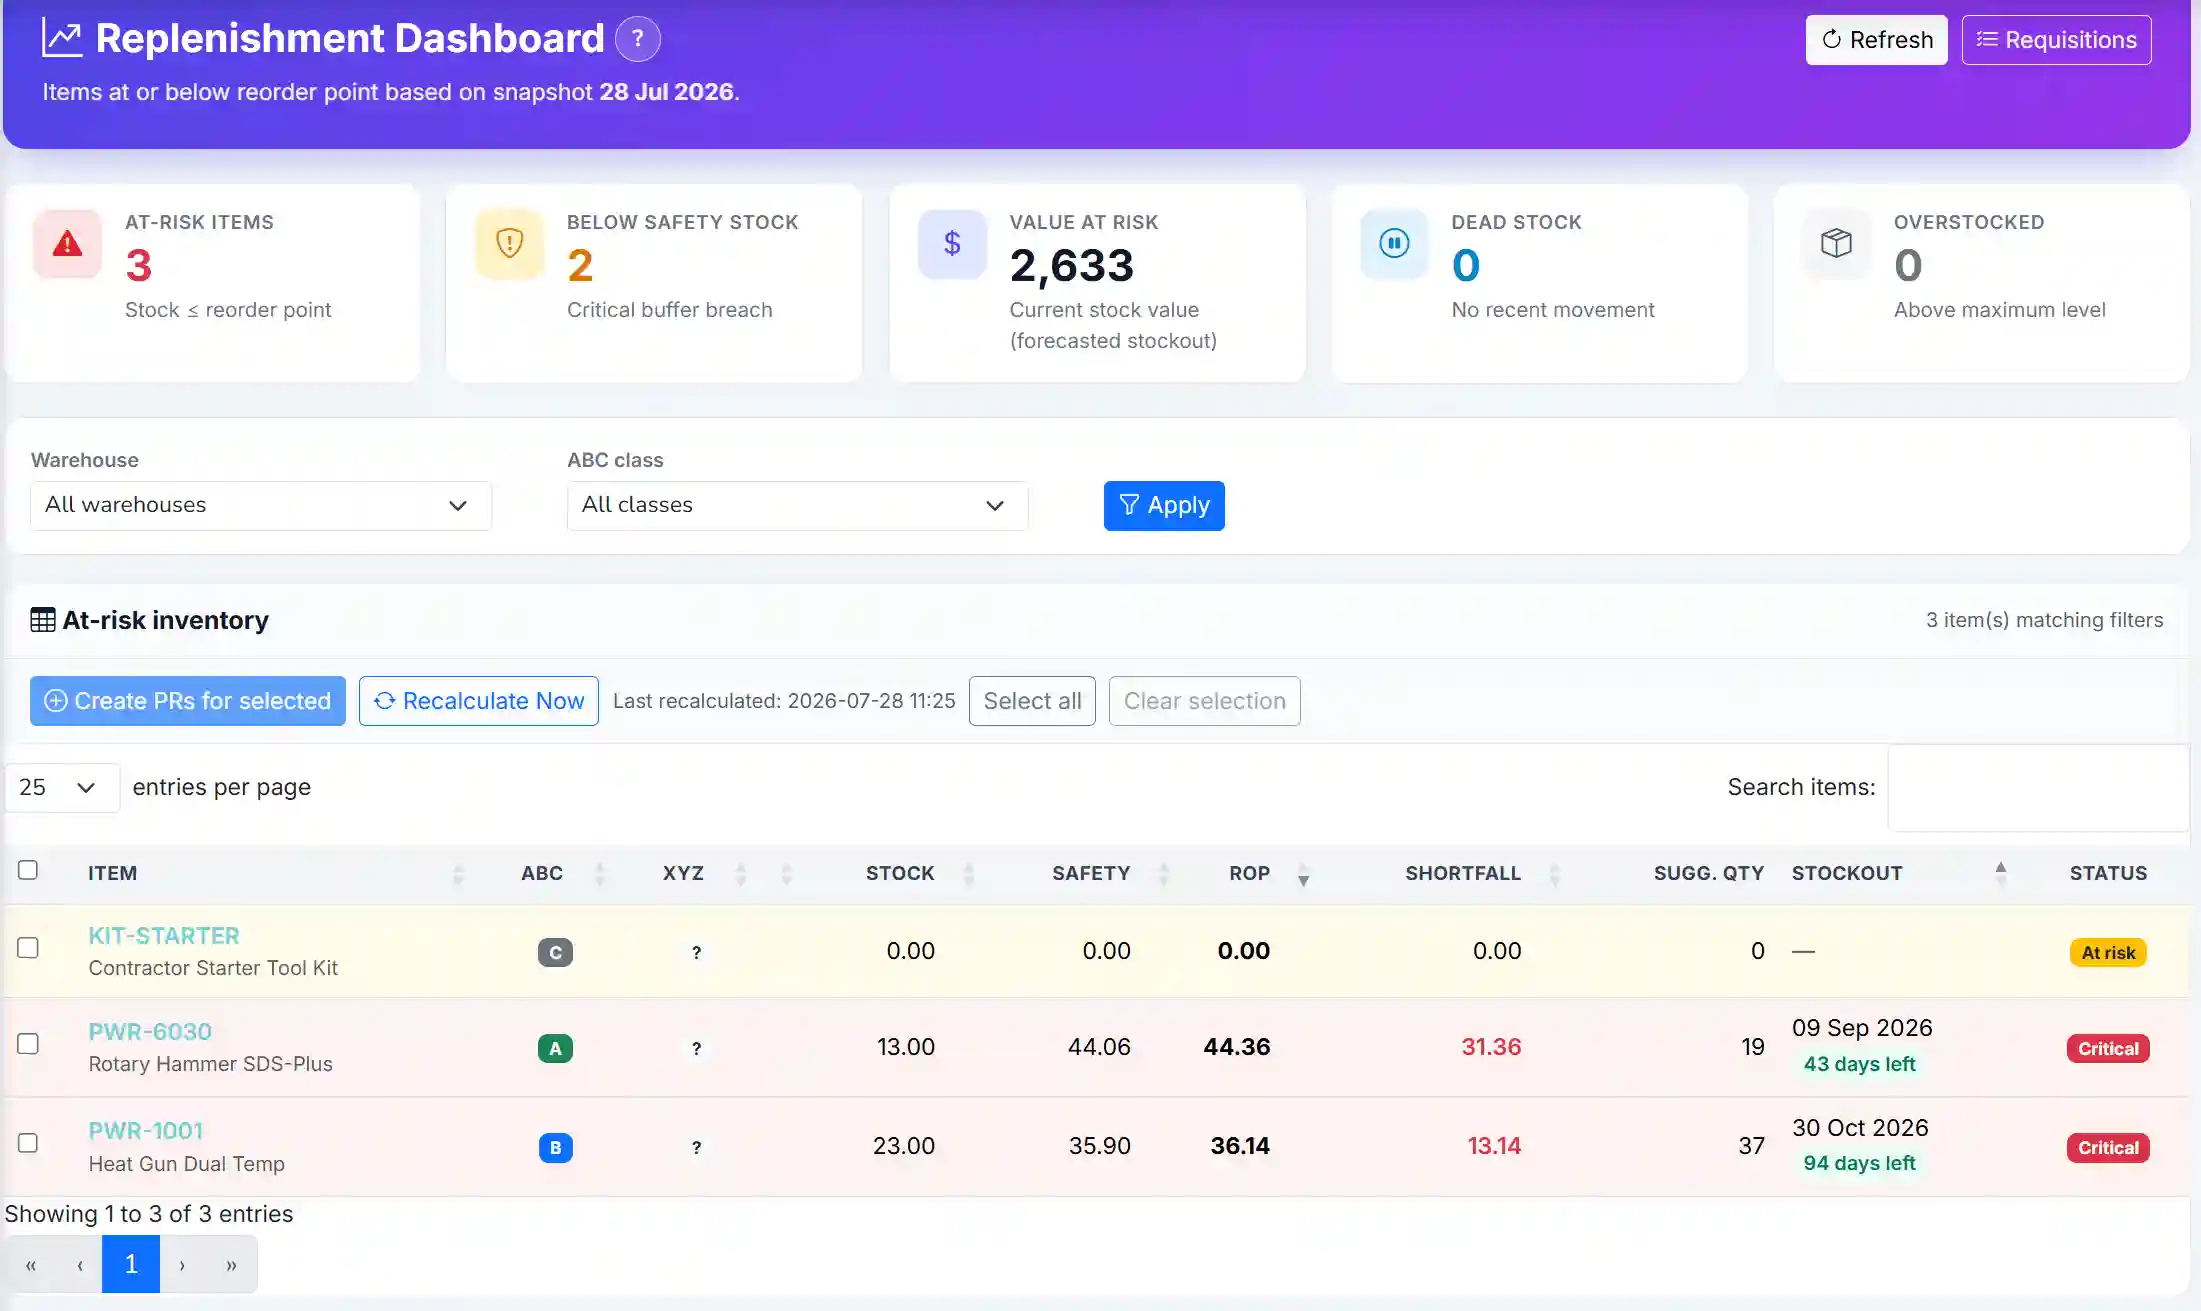This screenshot has width=2201, height=1311.
Task: Click the XYZ question mark for KIT-STARTER
Action: click(x=696, y=952)
